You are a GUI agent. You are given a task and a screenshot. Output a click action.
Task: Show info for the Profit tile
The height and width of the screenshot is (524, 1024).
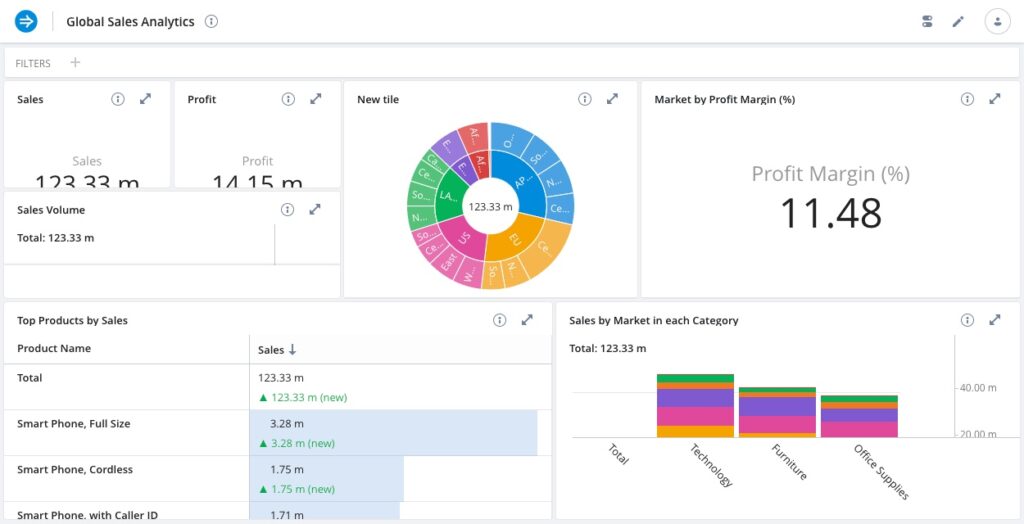[x=288, y=99]
